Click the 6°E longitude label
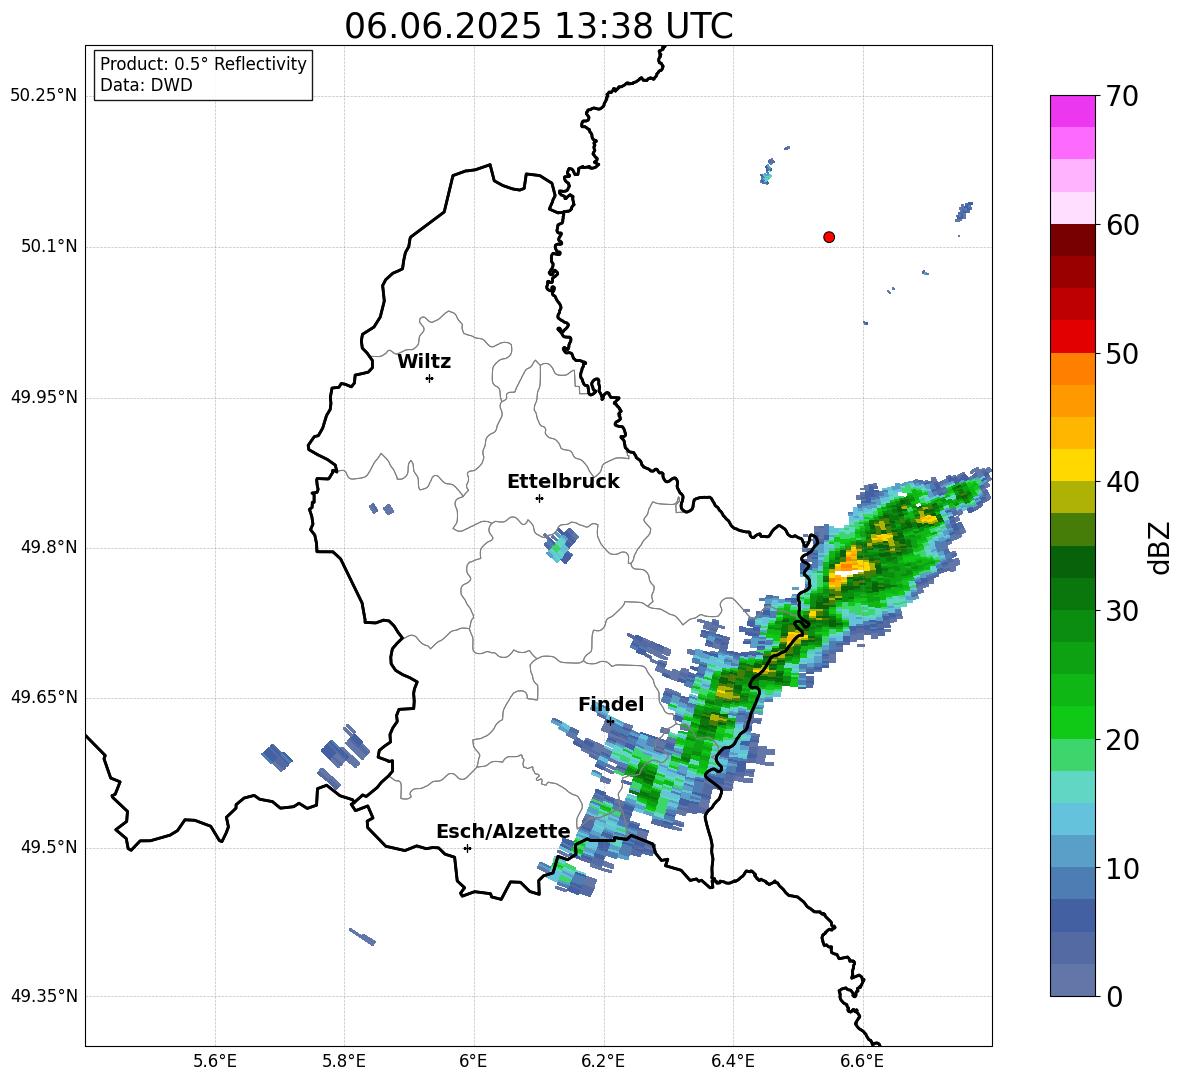The width and height of the screenshot is (1184, 1081). click(x=473, y=1061)
